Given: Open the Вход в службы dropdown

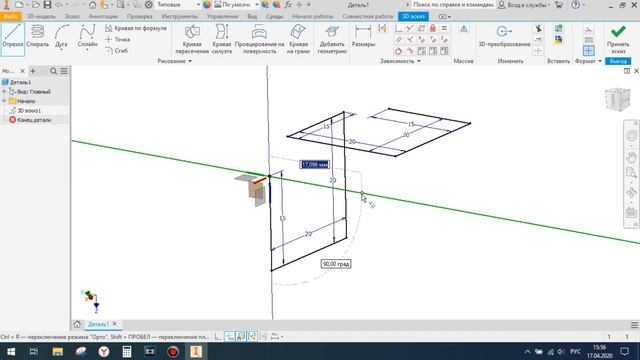Looking at the screenshot, I should pyautogui.click(x=525, y=5).
